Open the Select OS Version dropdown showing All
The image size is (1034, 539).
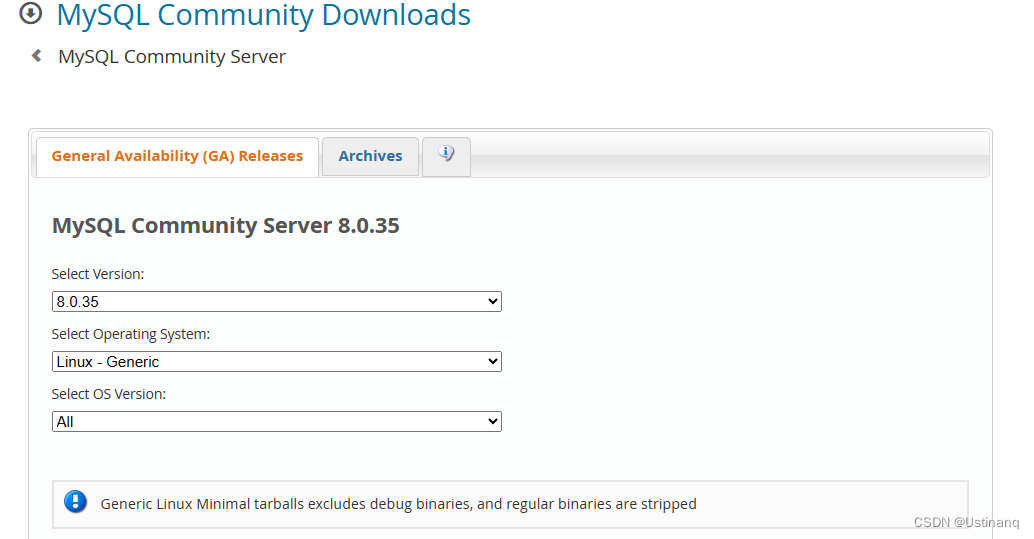(277, 422)
